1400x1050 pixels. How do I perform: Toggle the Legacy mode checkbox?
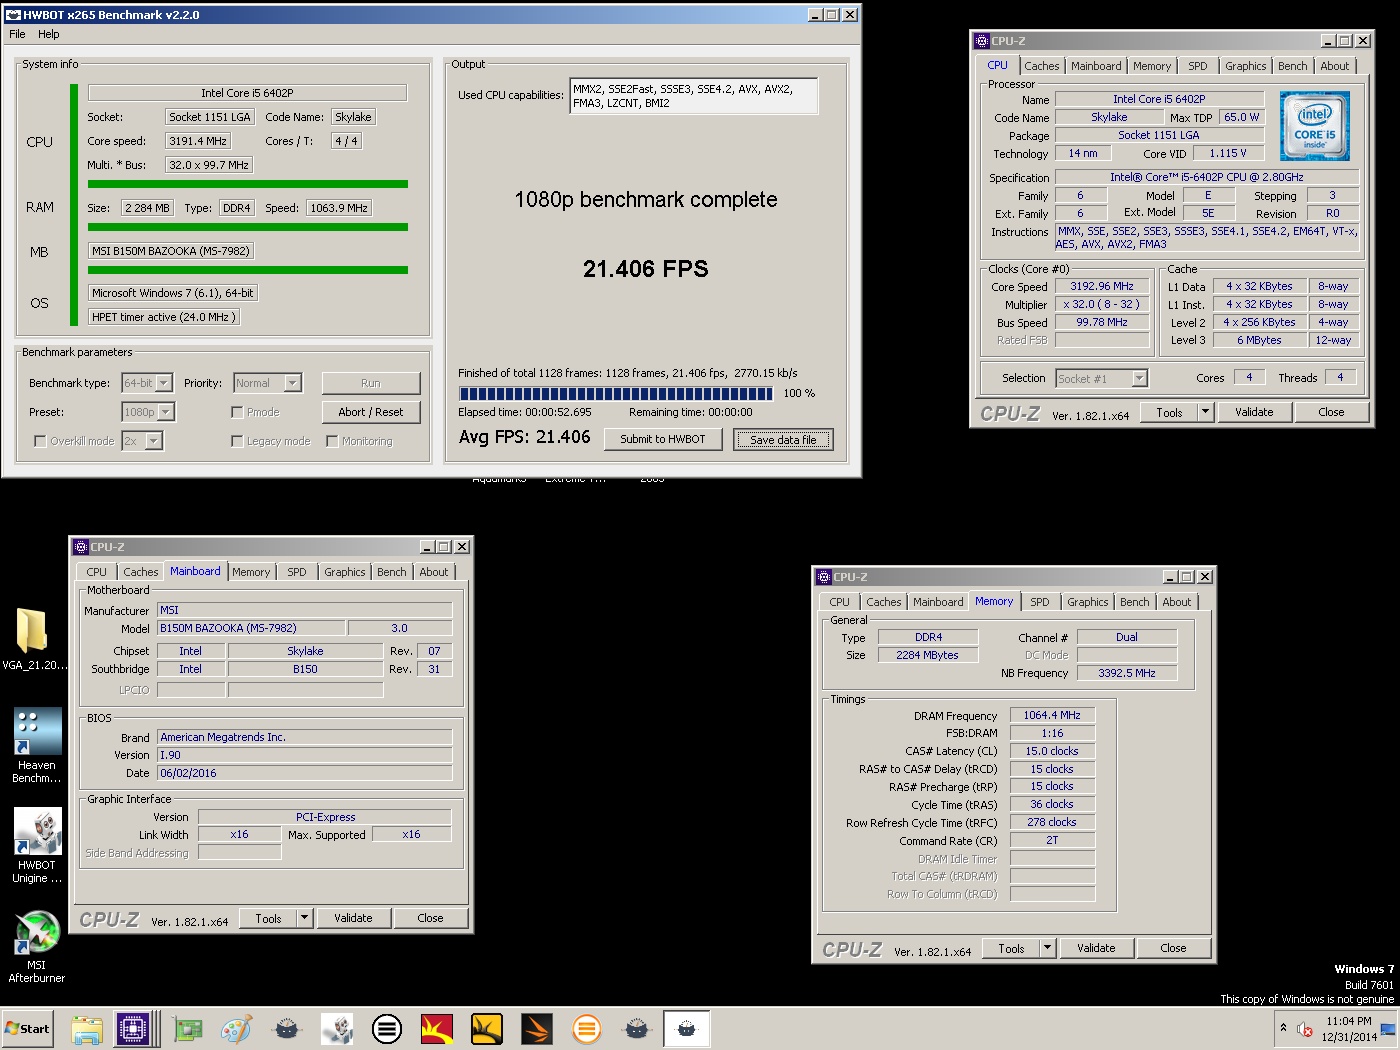[x=237, y=441]
